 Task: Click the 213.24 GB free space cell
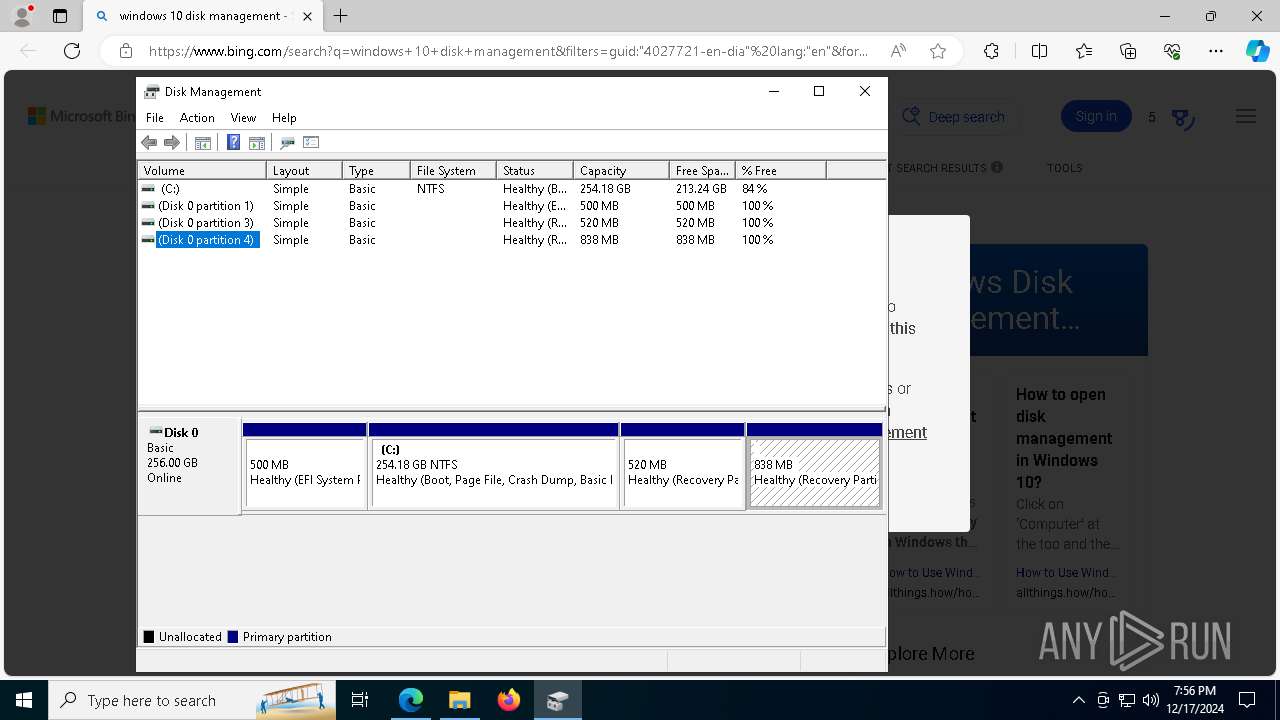(701, 188)
